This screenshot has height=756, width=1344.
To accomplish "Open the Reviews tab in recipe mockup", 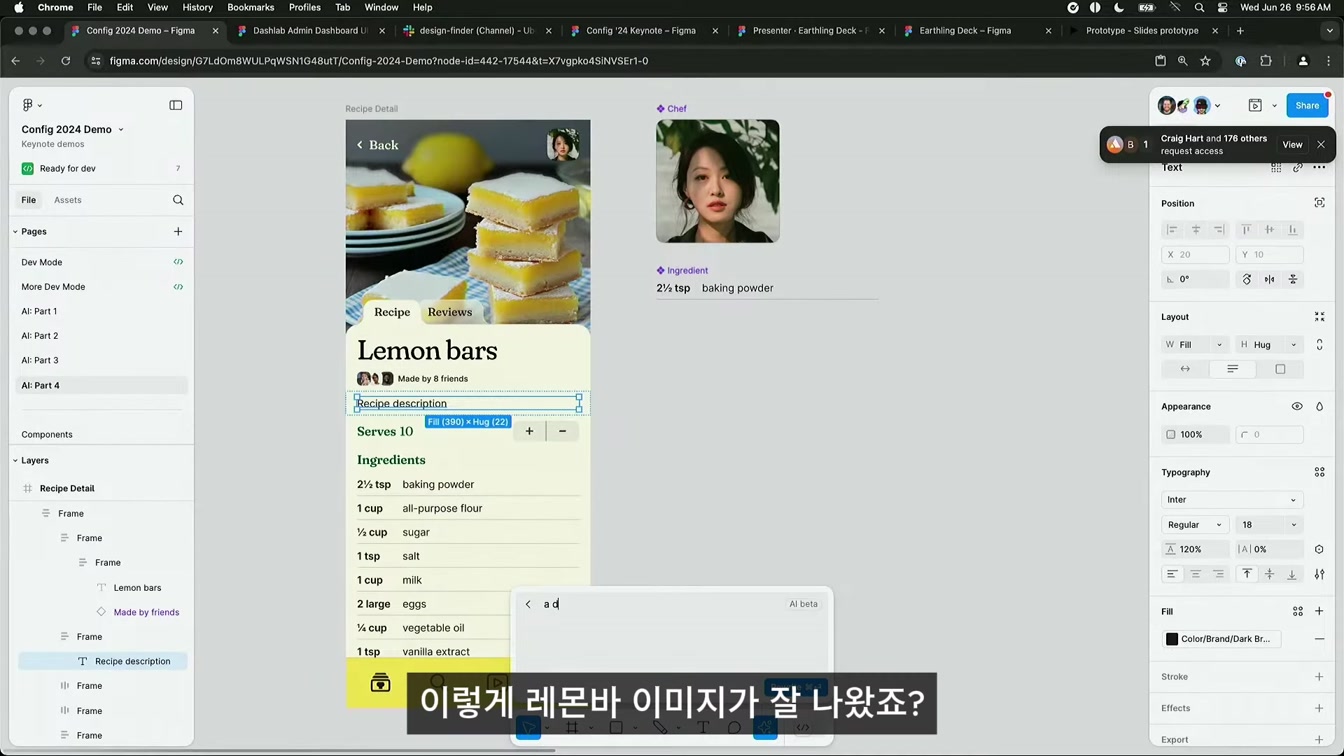I will pyautogui.click(x=450, y=312).
